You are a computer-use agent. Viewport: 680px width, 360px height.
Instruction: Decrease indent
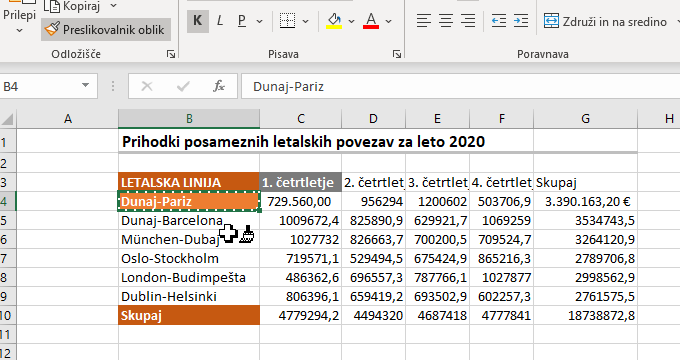point(499,21)
